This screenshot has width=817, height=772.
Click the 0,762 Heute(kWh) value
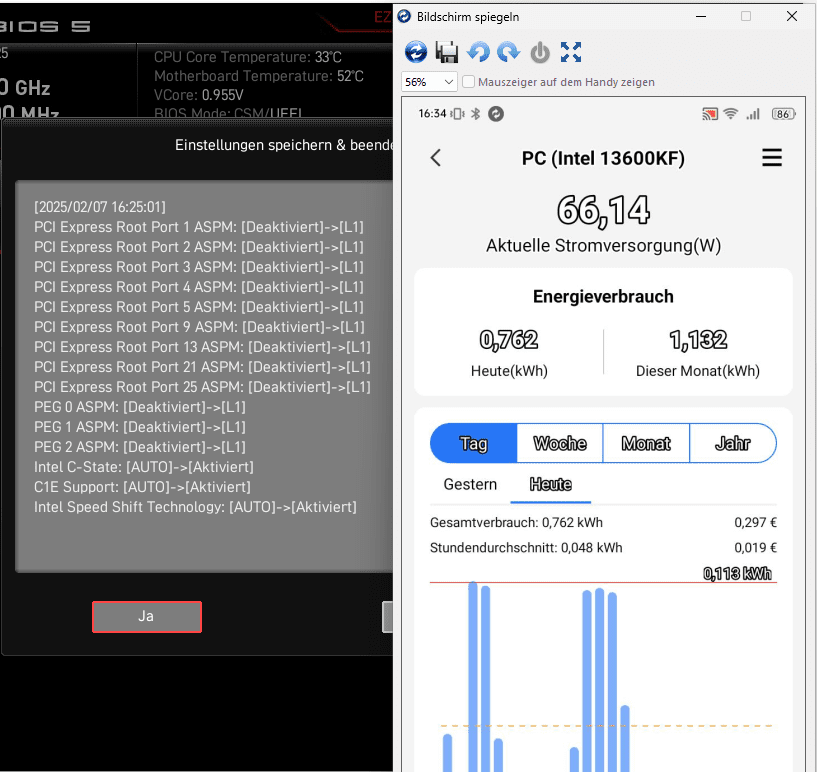pyautogui.click(x=509, y=340)
